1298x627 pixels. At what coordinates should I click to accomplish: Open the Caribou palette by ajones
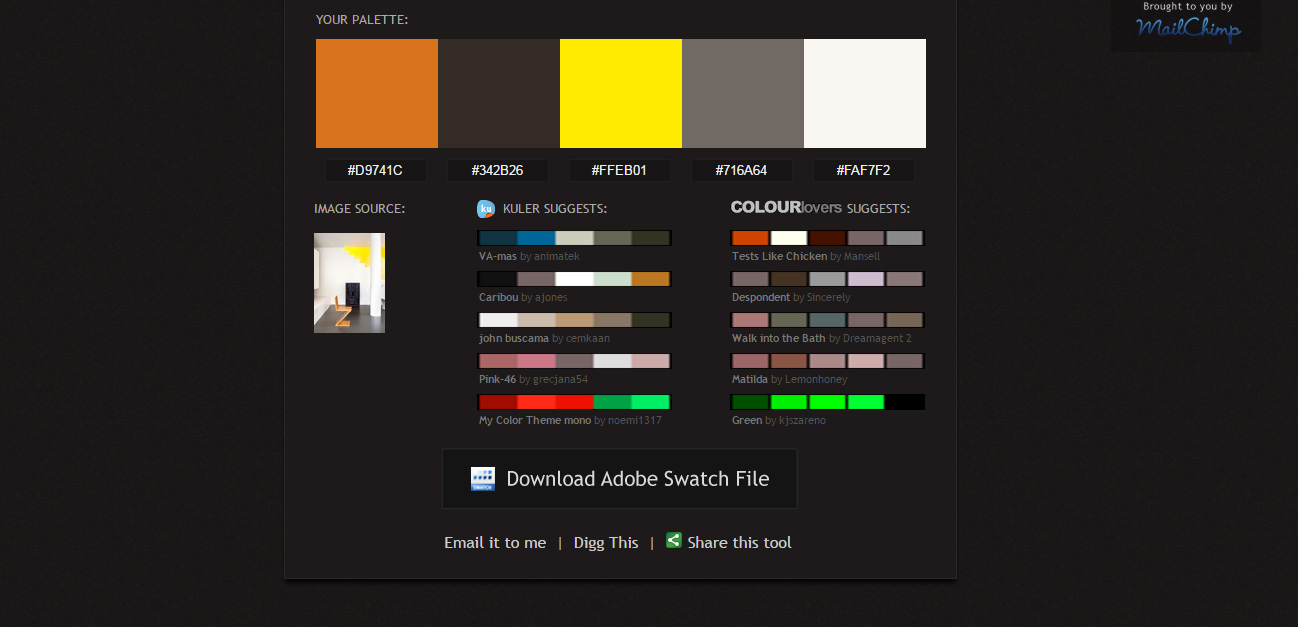coord(573,278)
